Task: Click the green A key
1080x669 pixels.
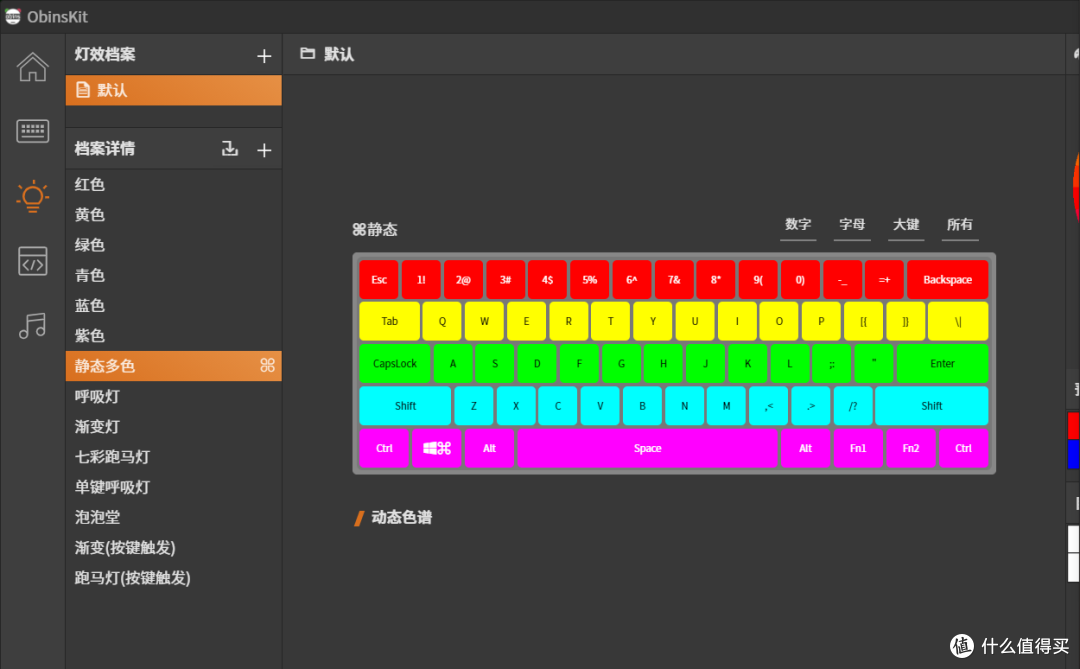Action: (453, 363)
